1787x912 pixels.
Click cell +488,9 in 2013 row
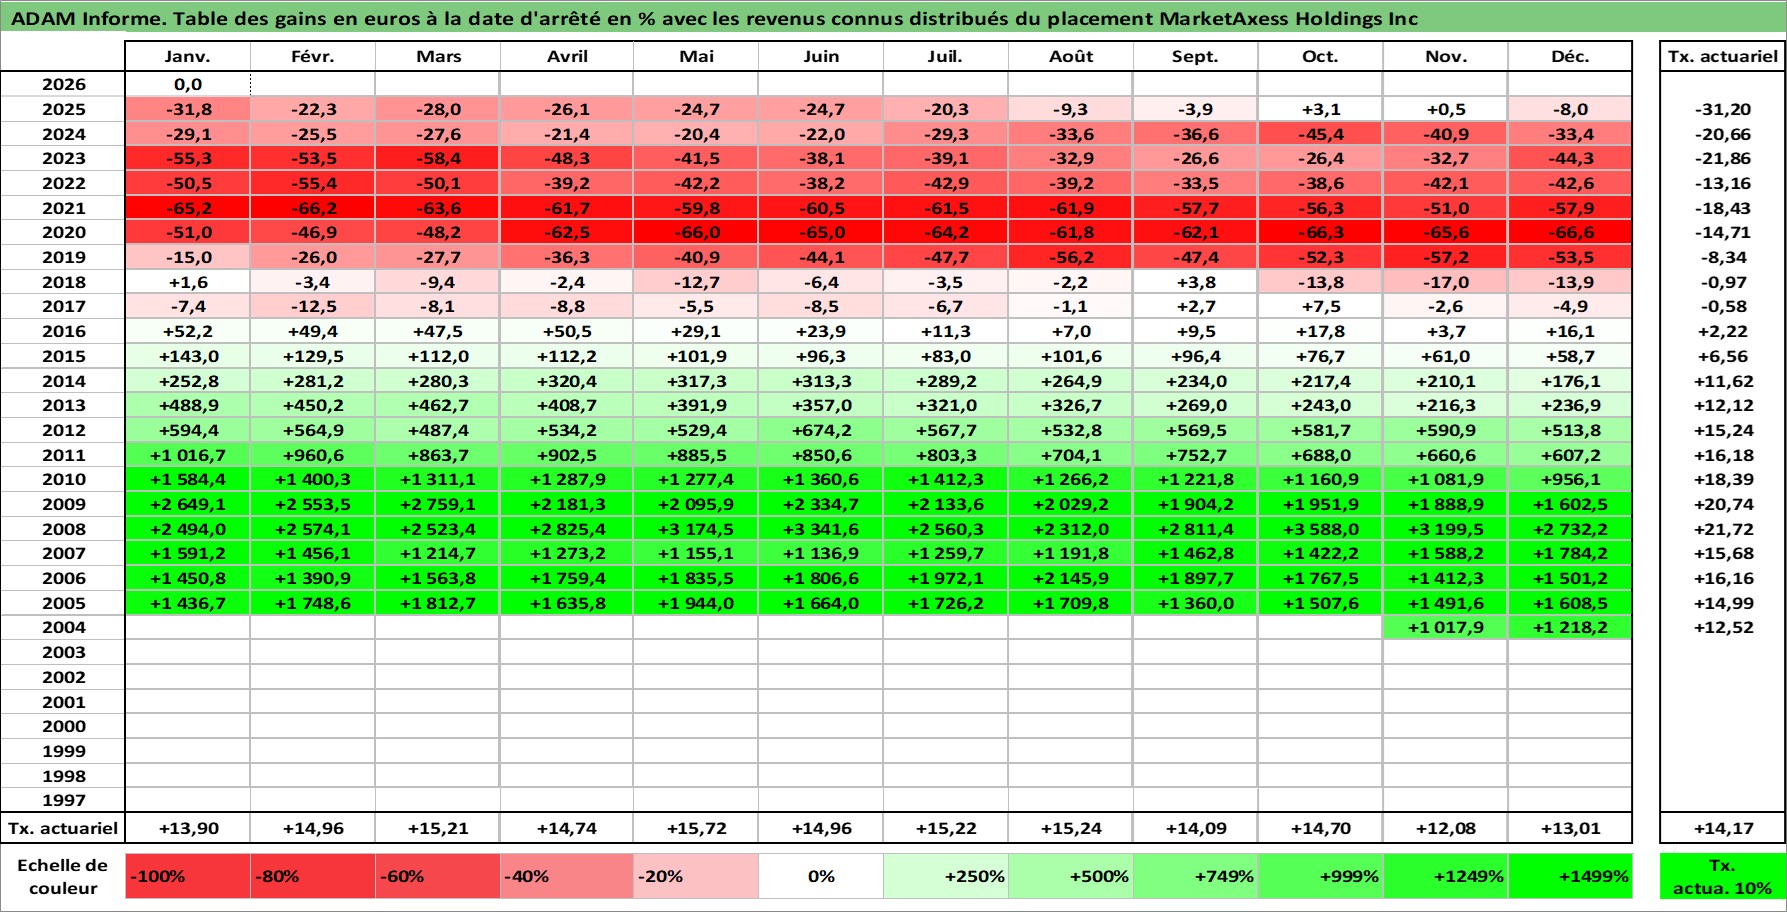click(188, 405)
